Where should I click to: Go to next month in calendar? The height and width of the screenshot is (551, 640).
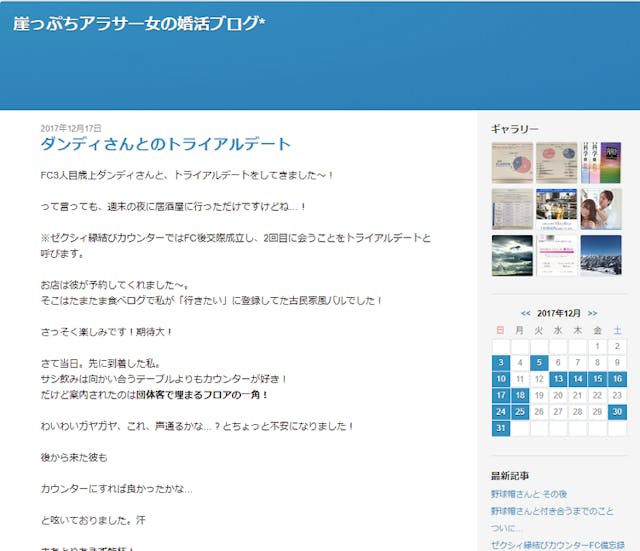click(x=592, y=313)
